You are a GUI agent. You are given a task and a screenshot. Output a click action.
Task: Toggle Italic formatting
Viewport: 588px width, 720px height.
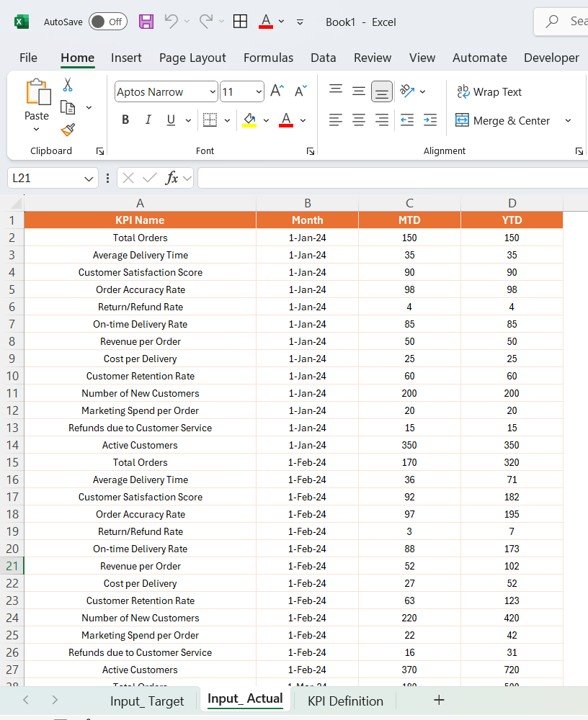coord(148,120)
